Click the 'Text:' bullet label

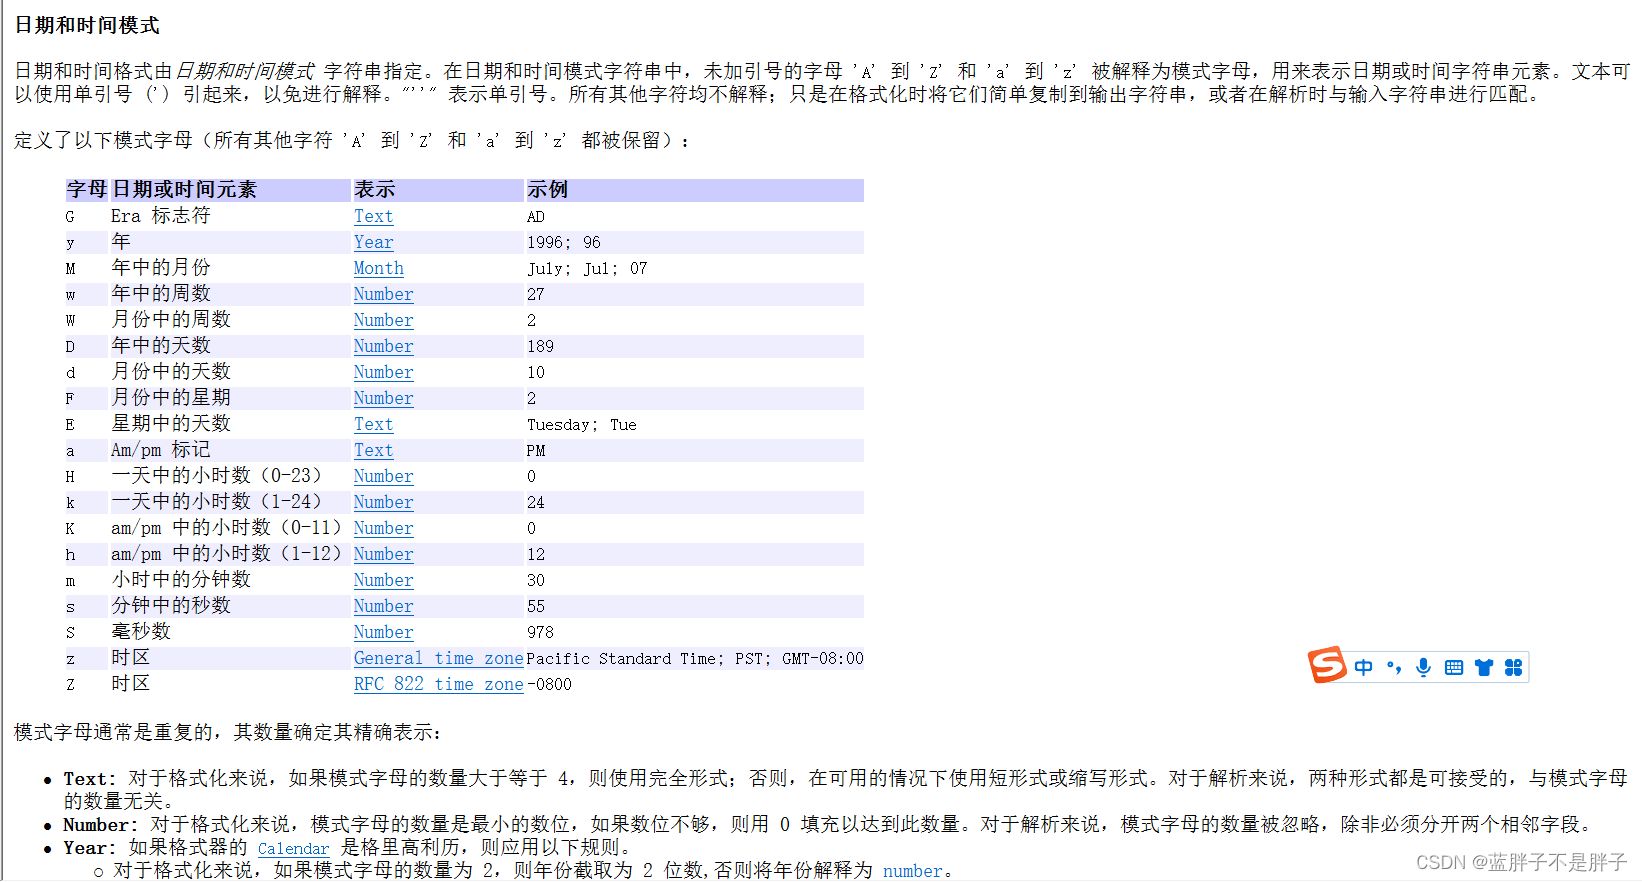(x=90, y=779)
